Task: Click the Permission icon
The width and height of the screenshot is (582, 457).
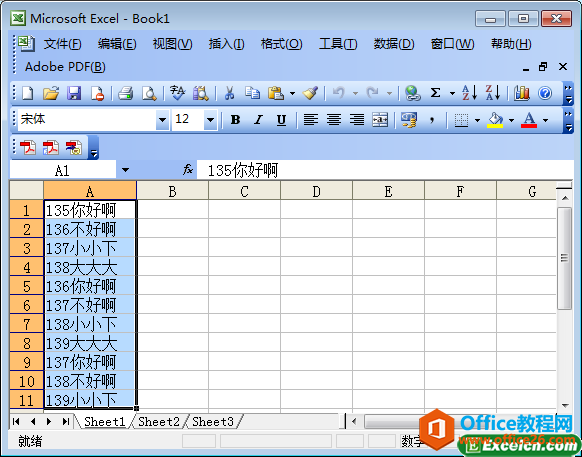Action: click(97, 93)
